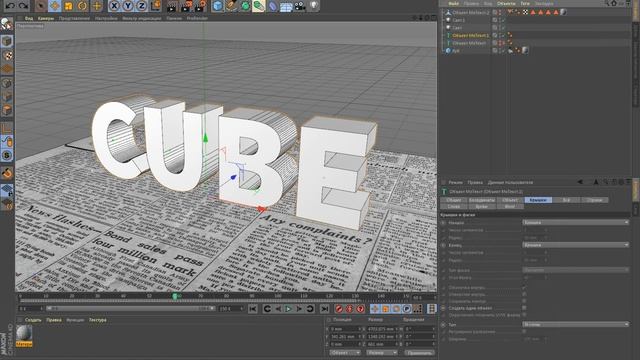Image resolution: width=640 pixels, height=360 pixels.
Task: Click Play Forward in timeline controls
Action: pos(288,309)
